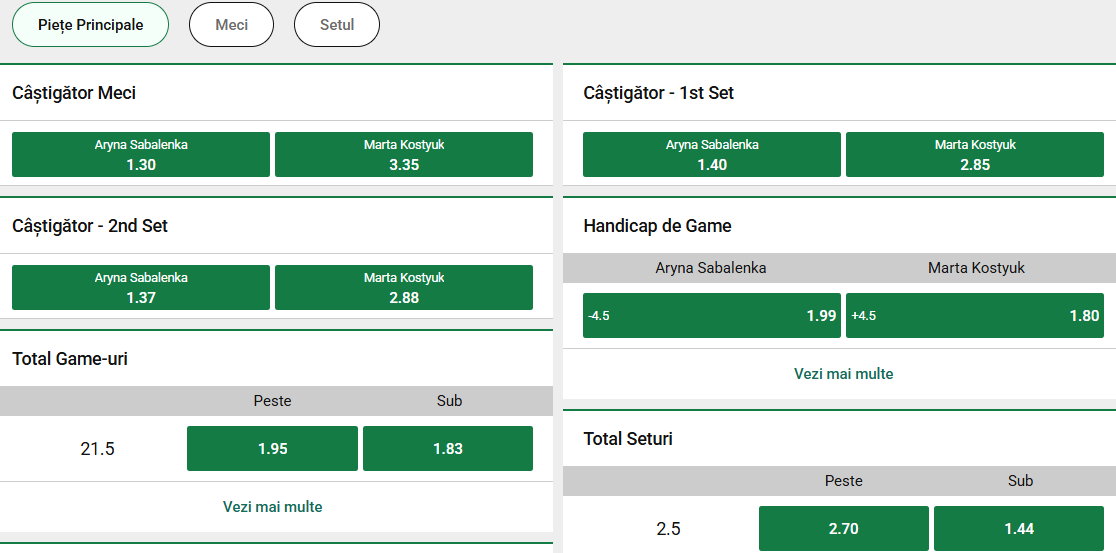1116x553 pixels.
Task: Select Sabalenka -4.5 game handicap at 1.99
Action: point(712,316)
